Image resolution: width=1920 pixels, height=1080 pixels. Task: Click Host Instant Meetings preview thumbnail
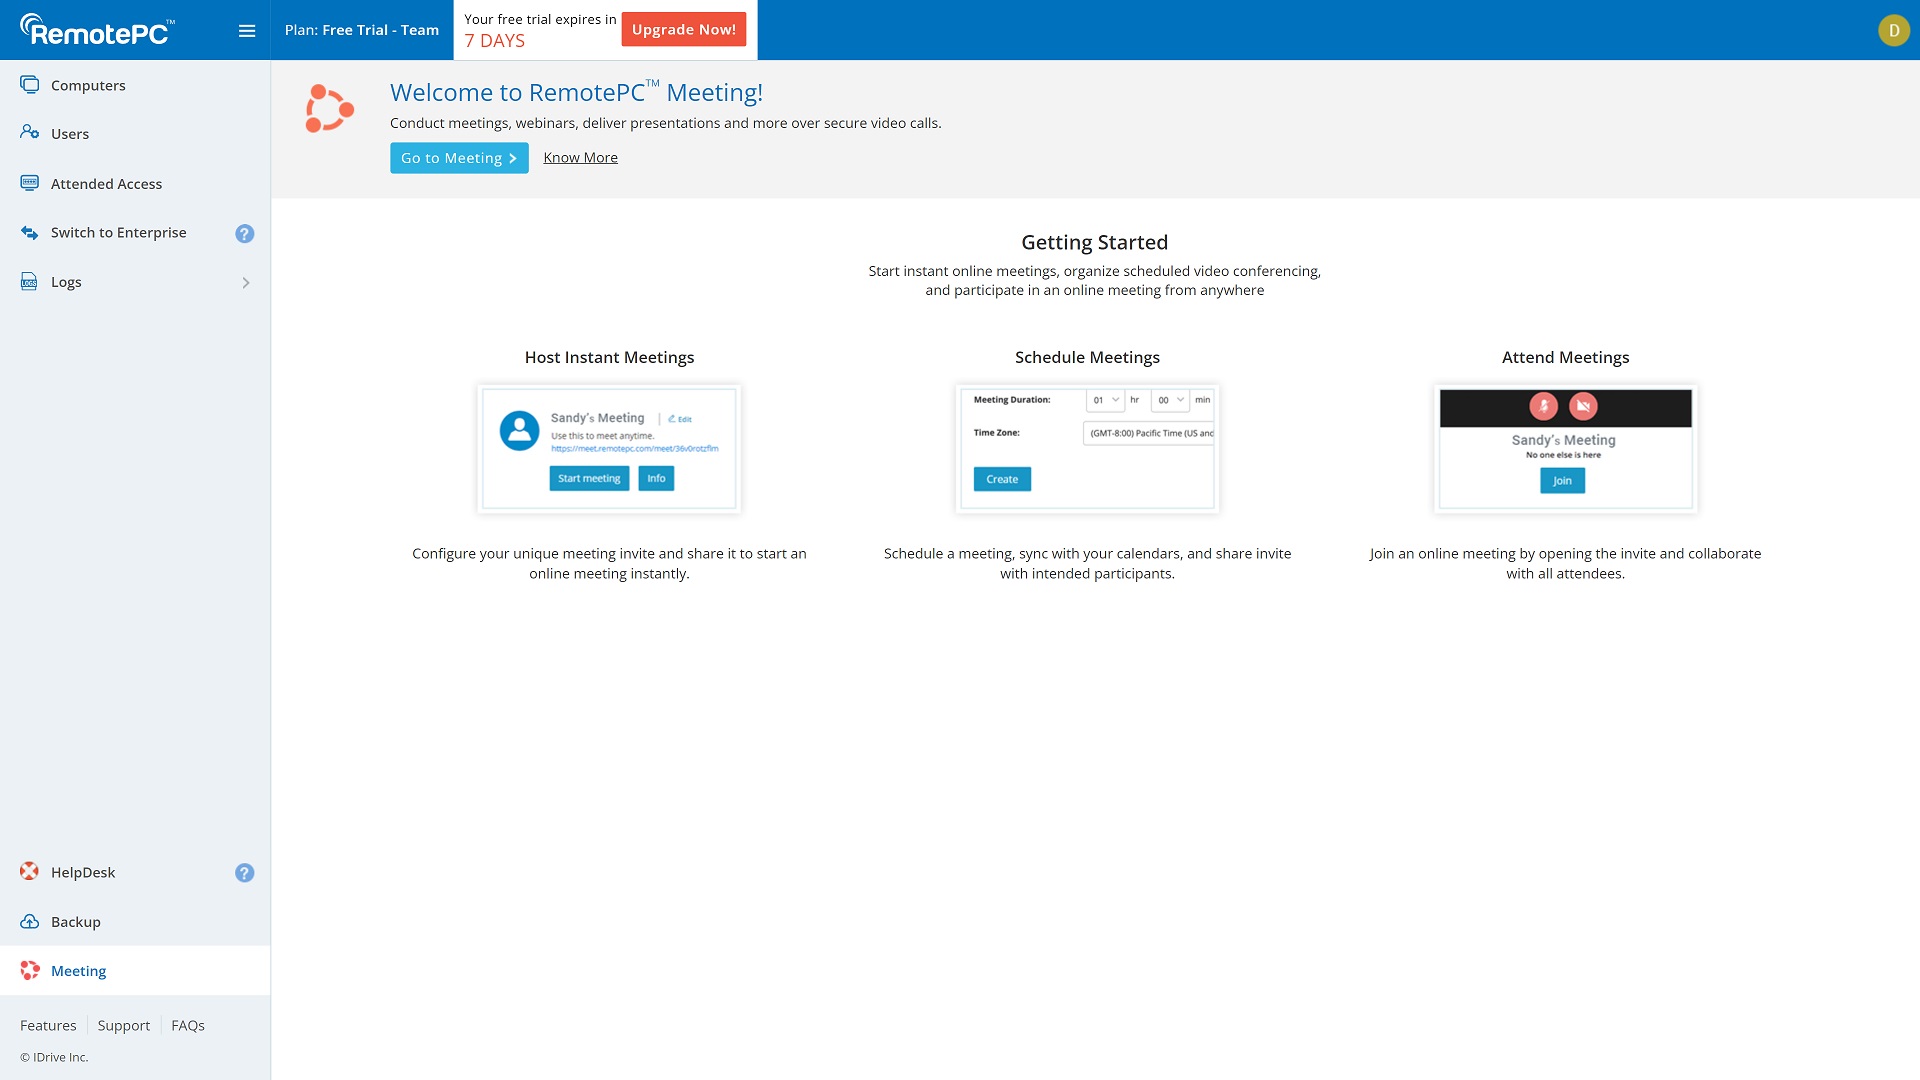click(609, 449)
